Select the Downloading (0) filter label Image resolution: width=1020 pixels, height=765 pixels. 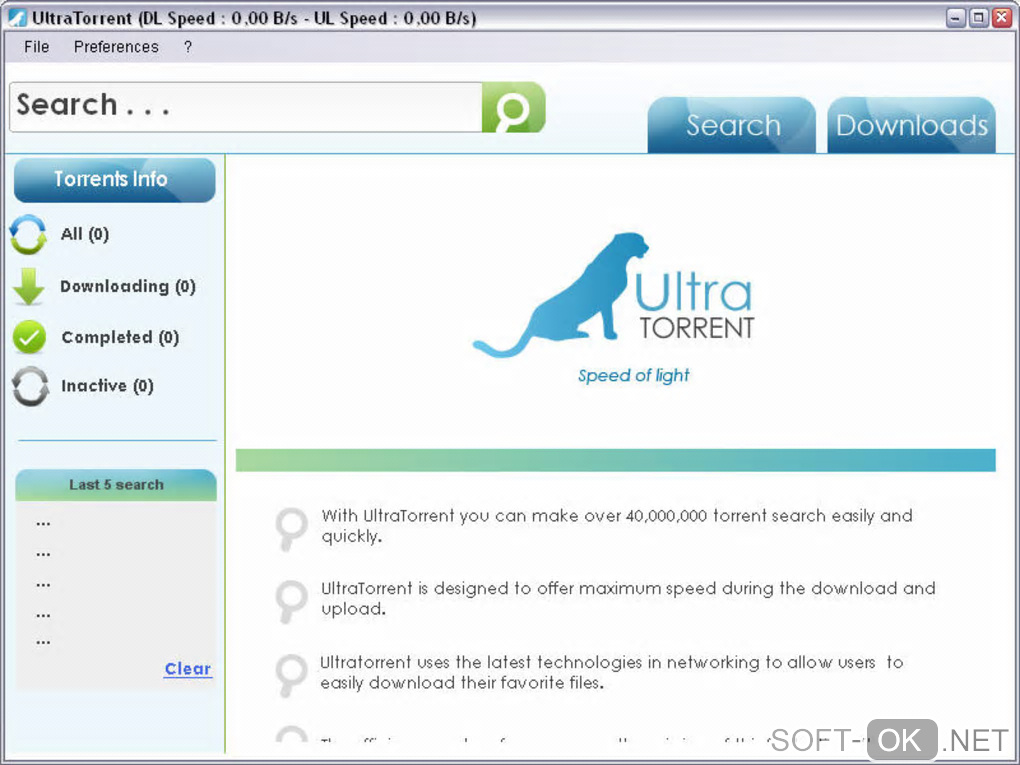click(128, 286)
